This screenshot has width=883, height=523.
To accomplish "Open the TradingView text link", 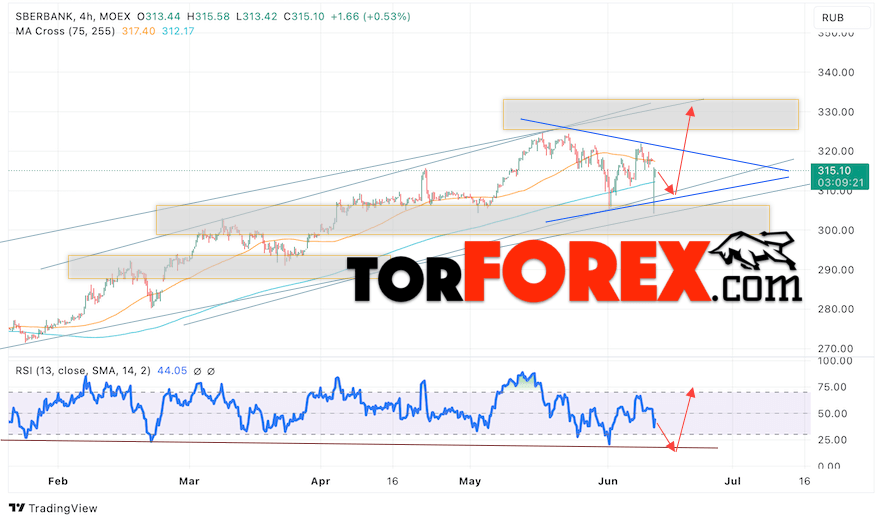I will pos(63,508).
